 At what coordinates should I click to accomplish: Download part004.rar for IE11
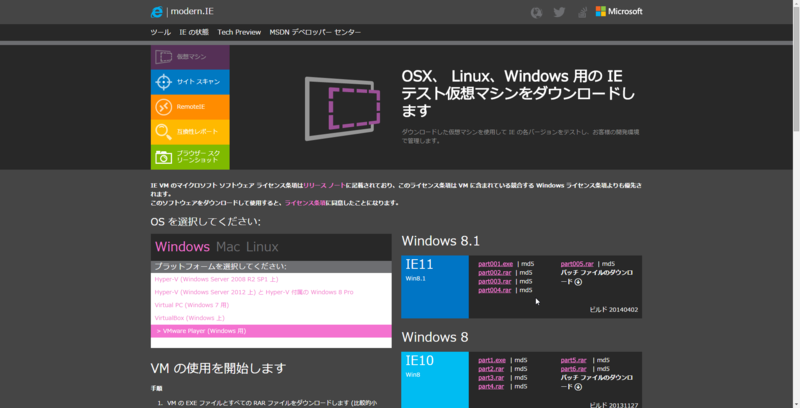tap(494, 290)
